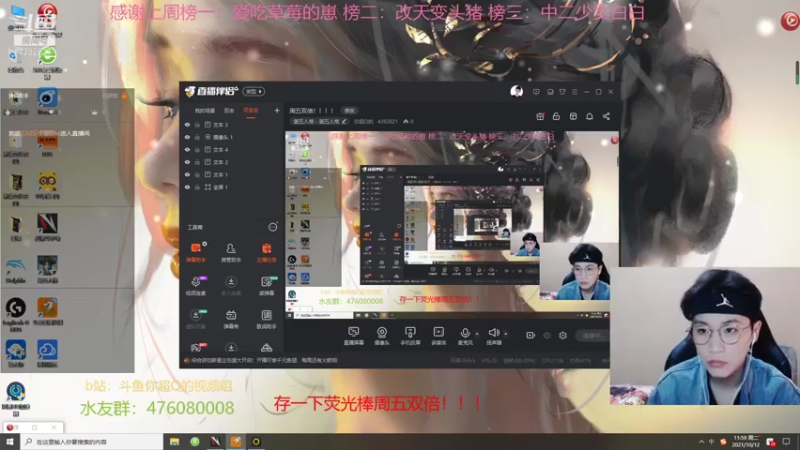Screen dimensions: 800x450
Task: Click the stream preview thumbnail
Action: pos(452,224)
